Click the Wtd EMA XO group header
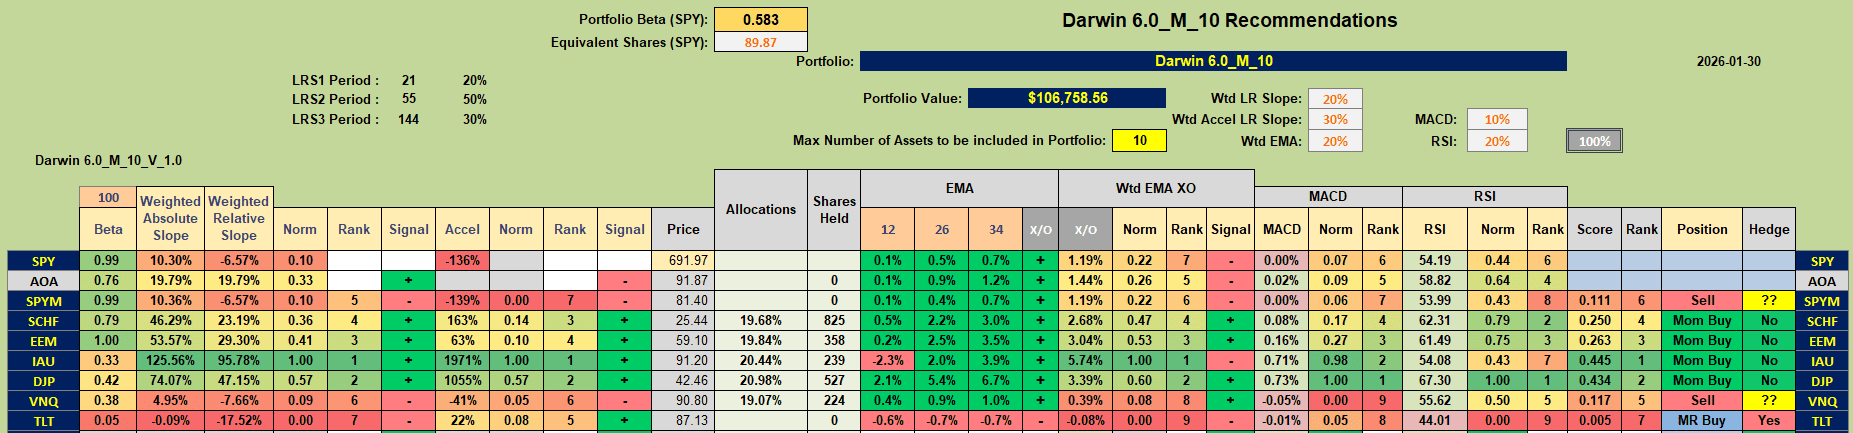Image resolution: width=1853 pixels, height=433 pixels. coord(1156,188)
